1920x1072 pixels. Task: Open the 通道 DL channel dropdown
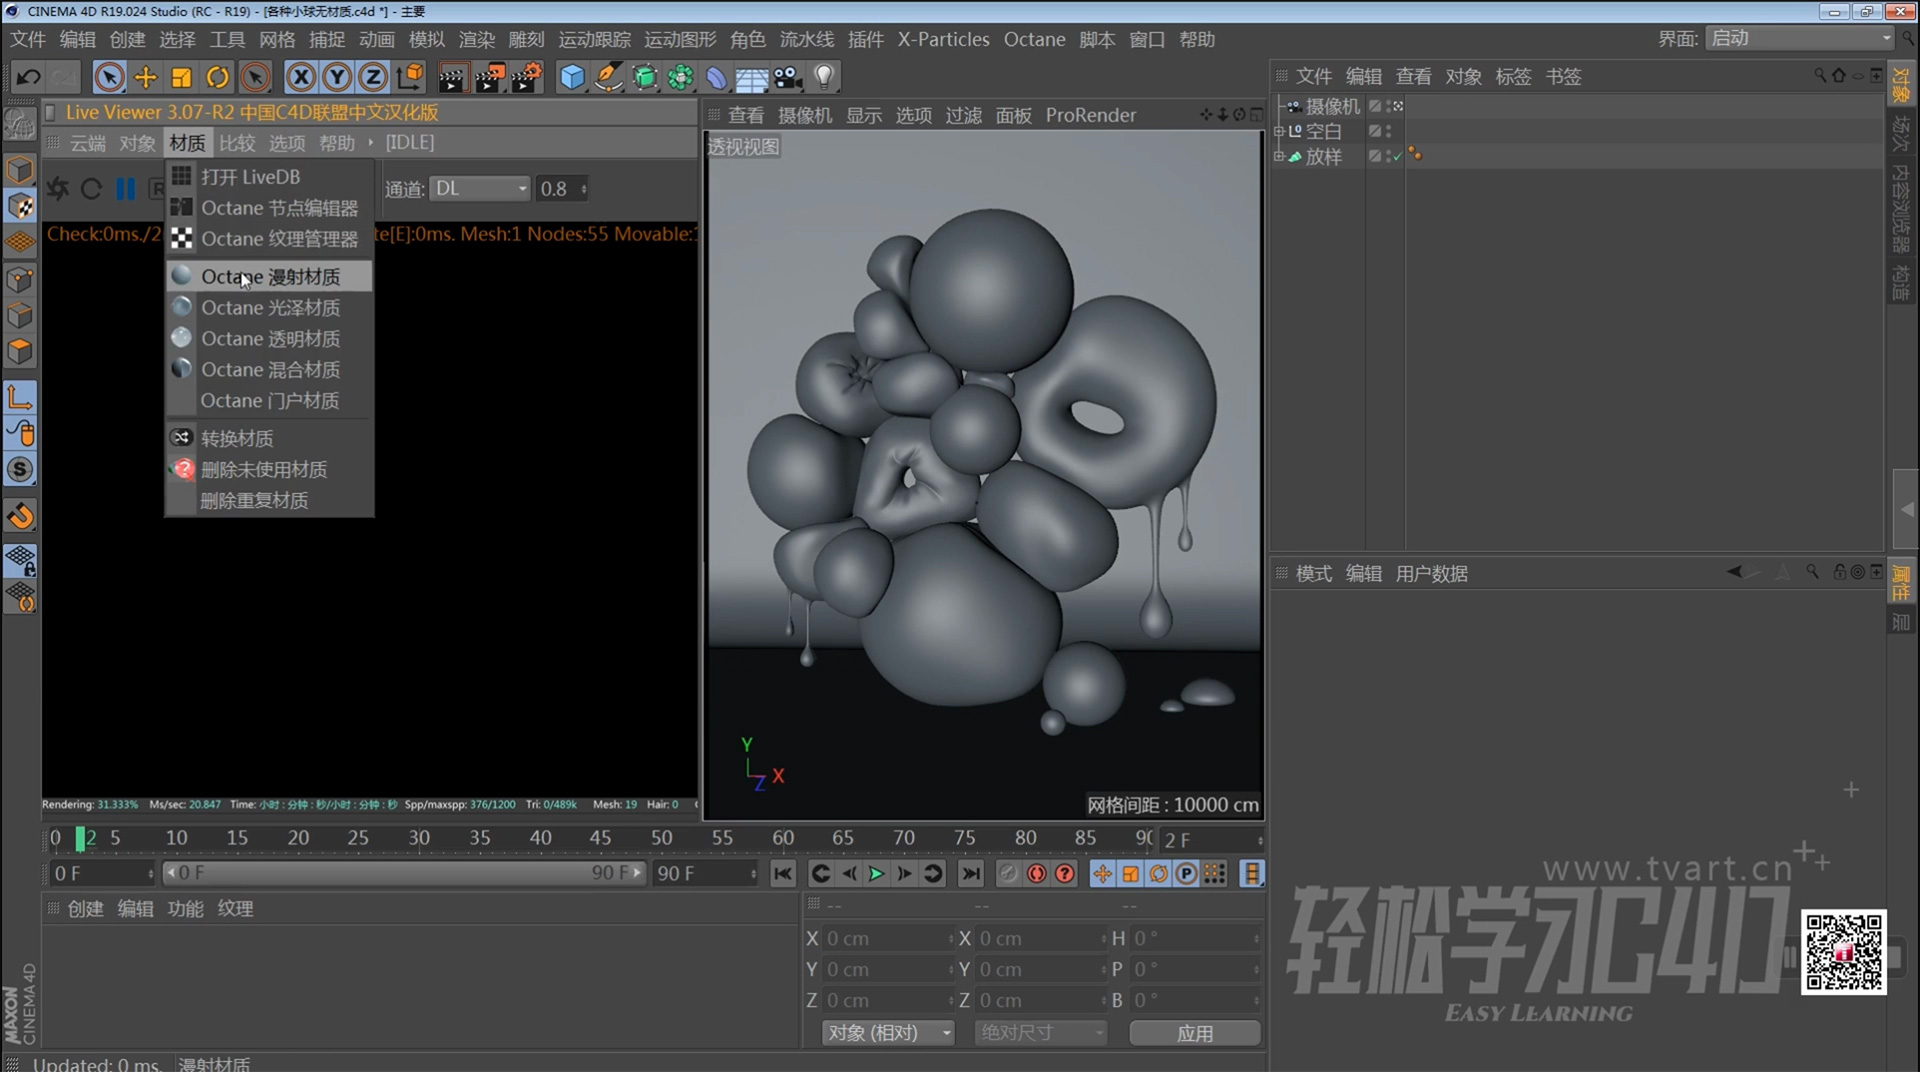coord(479,188)
